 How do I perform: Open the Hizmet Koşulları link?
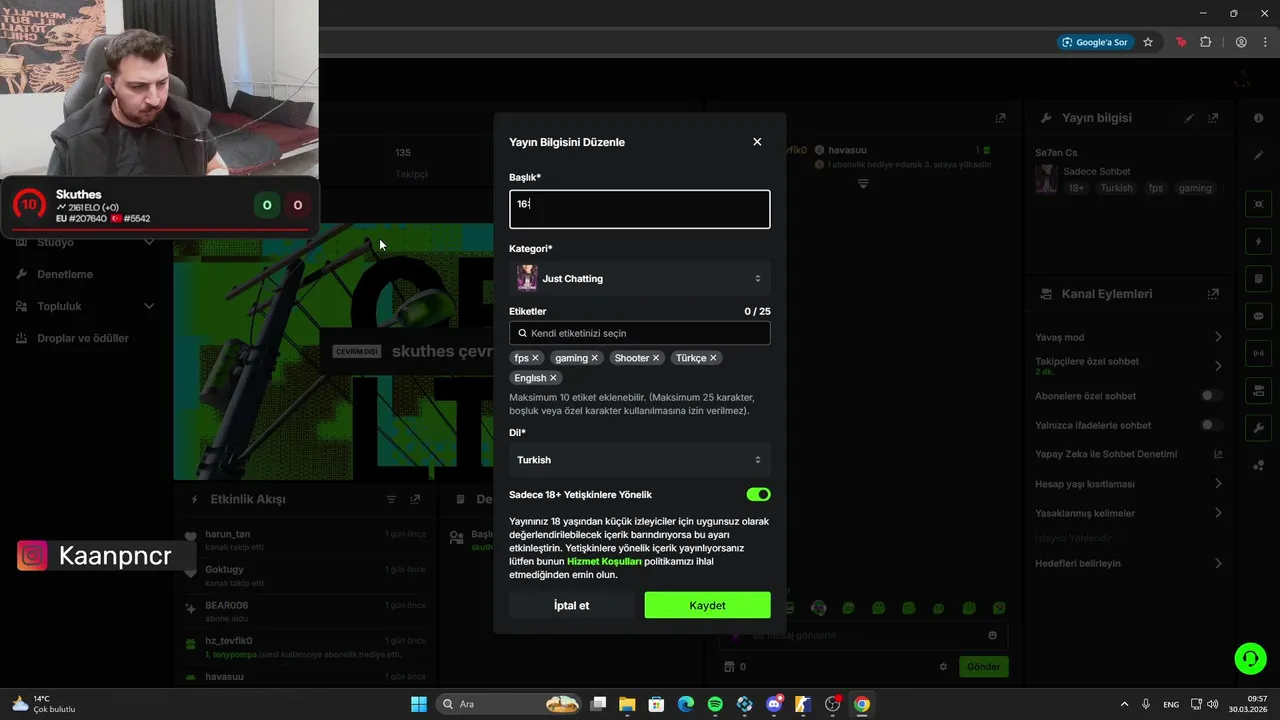[604, 562]
